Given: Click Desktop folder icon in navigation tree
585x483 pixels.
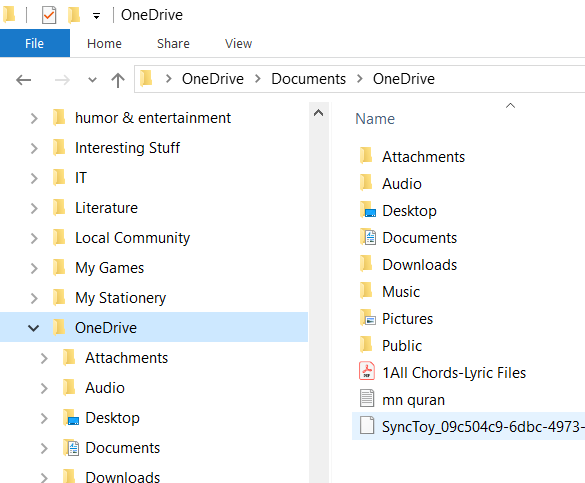Looking at the screenshot, I should pyautogui.click(x=71, y=418).
